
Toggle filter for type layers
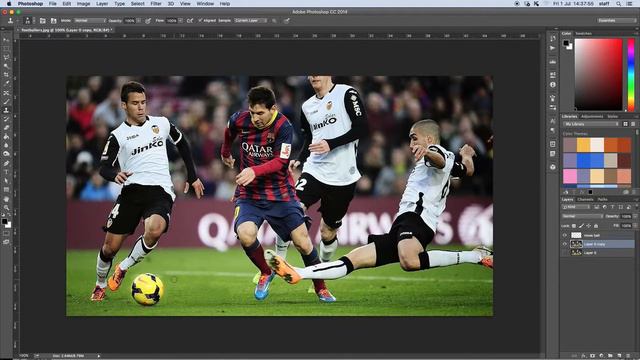click(612, 207)
